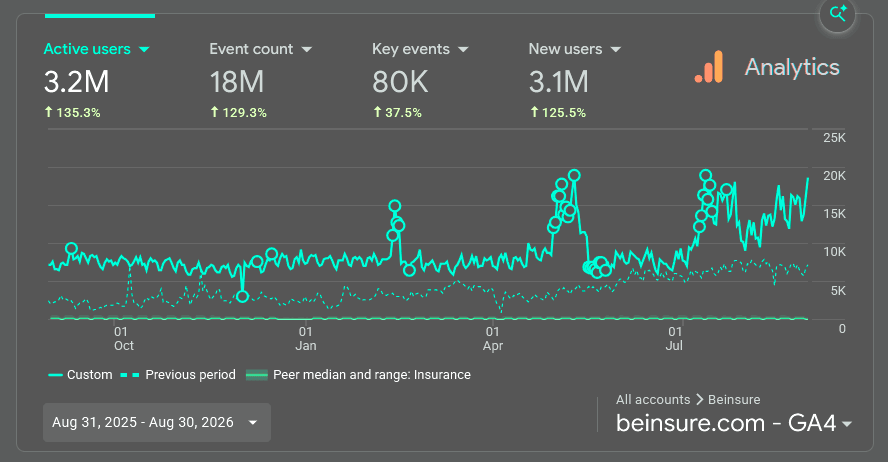888x462 pixels.
Task: Click the 135.3% increase indicator
Action: pos(72,113)
